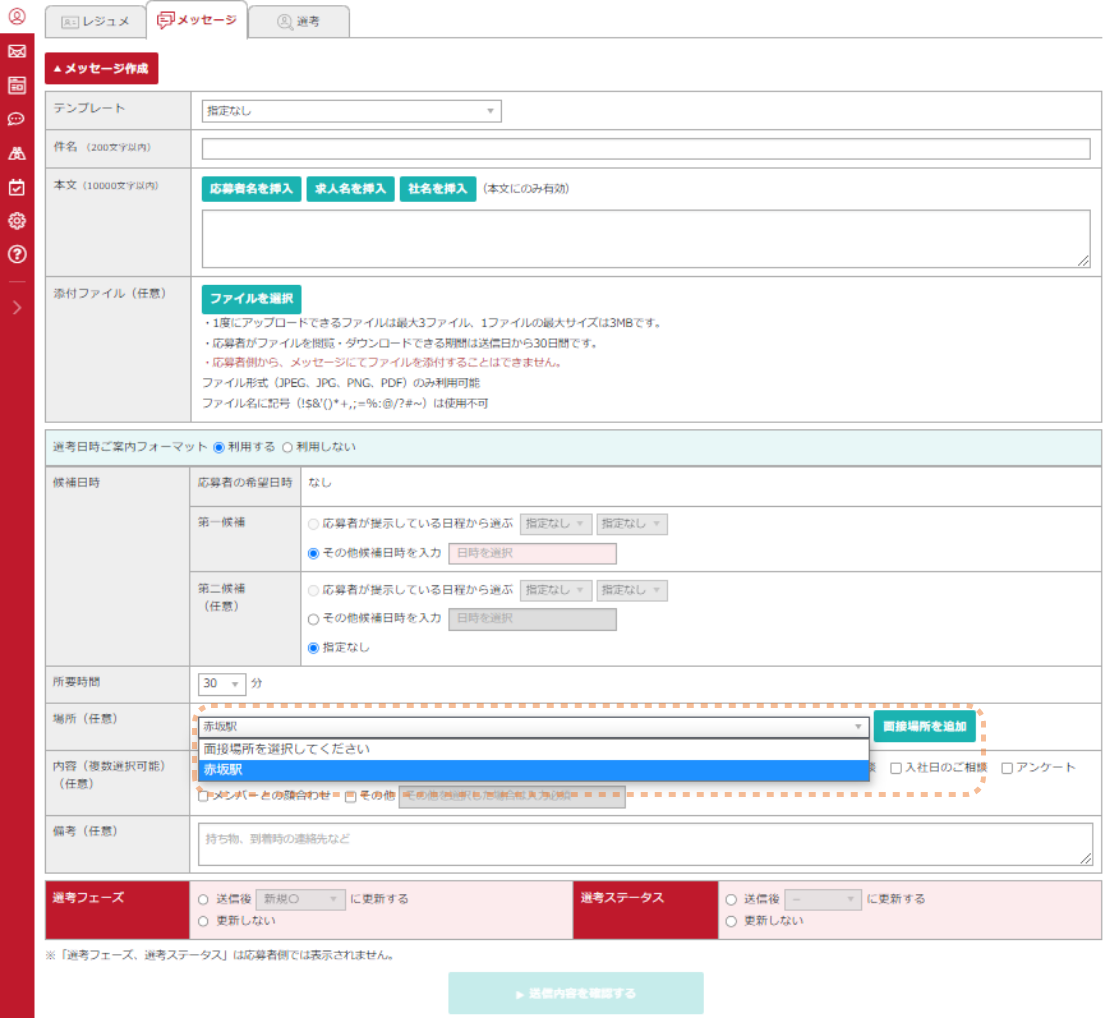Expand the sidebar with the chevron arrow
This screenshot has width=1110, height=1018.
(16, 308)
